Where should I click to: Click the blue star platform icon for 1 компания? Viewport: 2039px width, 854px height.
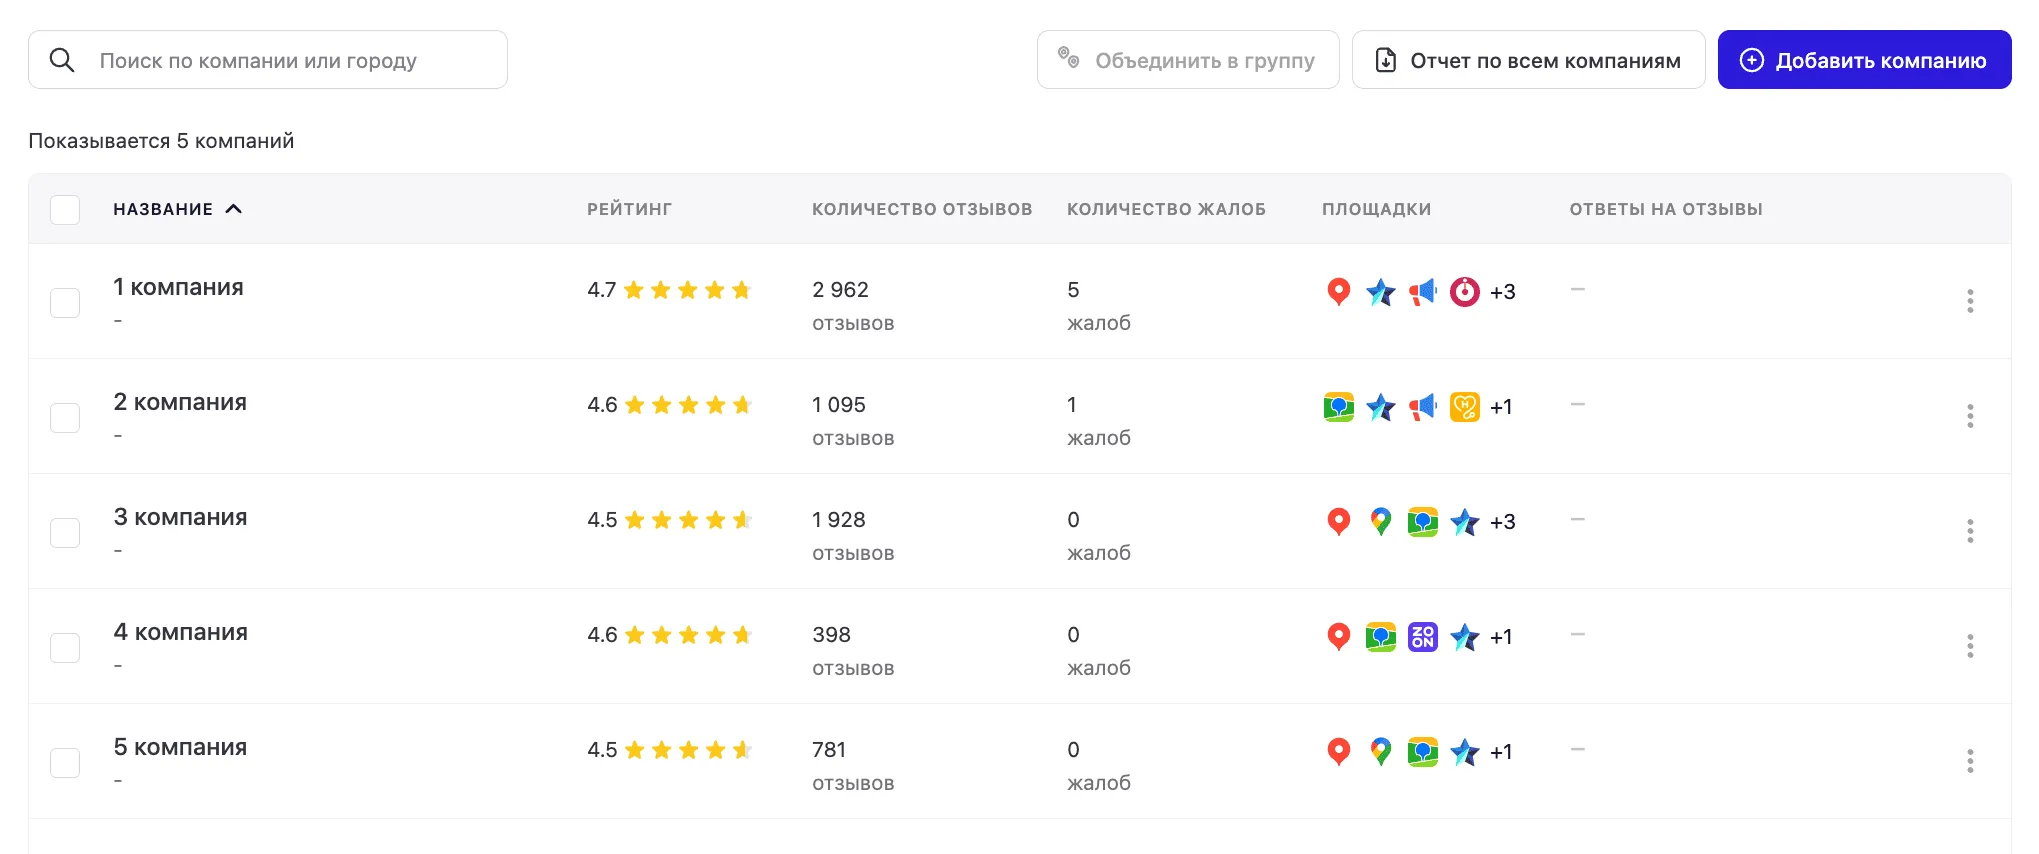click(1380, 292)
